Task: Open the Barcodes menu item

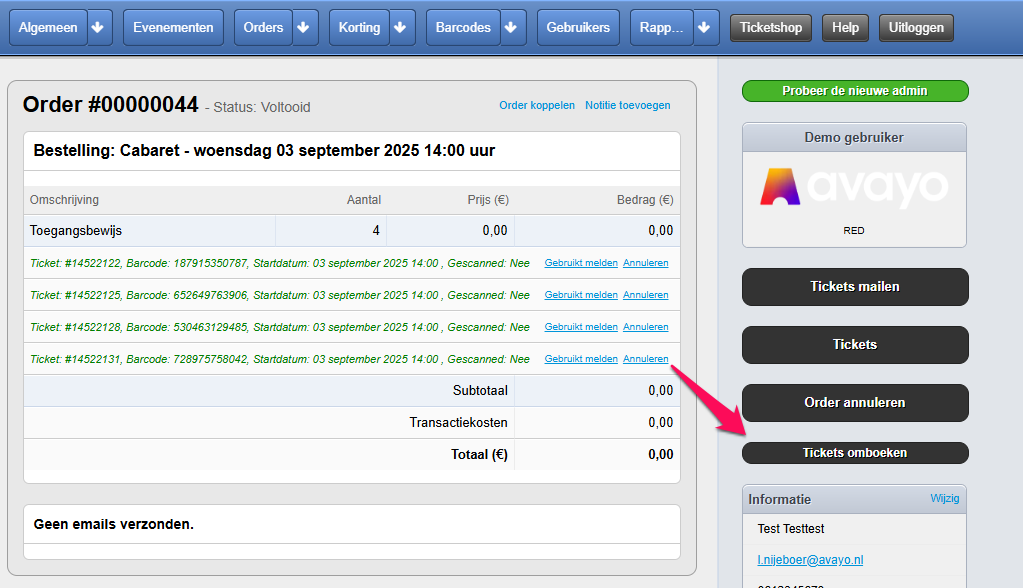Action: coord(463,27)
